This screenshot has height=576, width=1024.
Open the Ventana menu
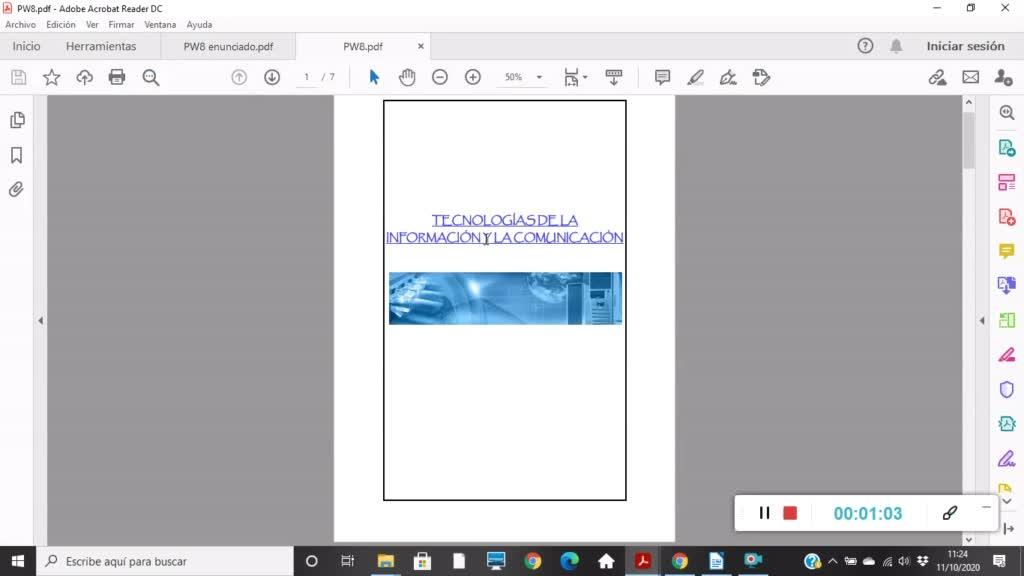160,25
